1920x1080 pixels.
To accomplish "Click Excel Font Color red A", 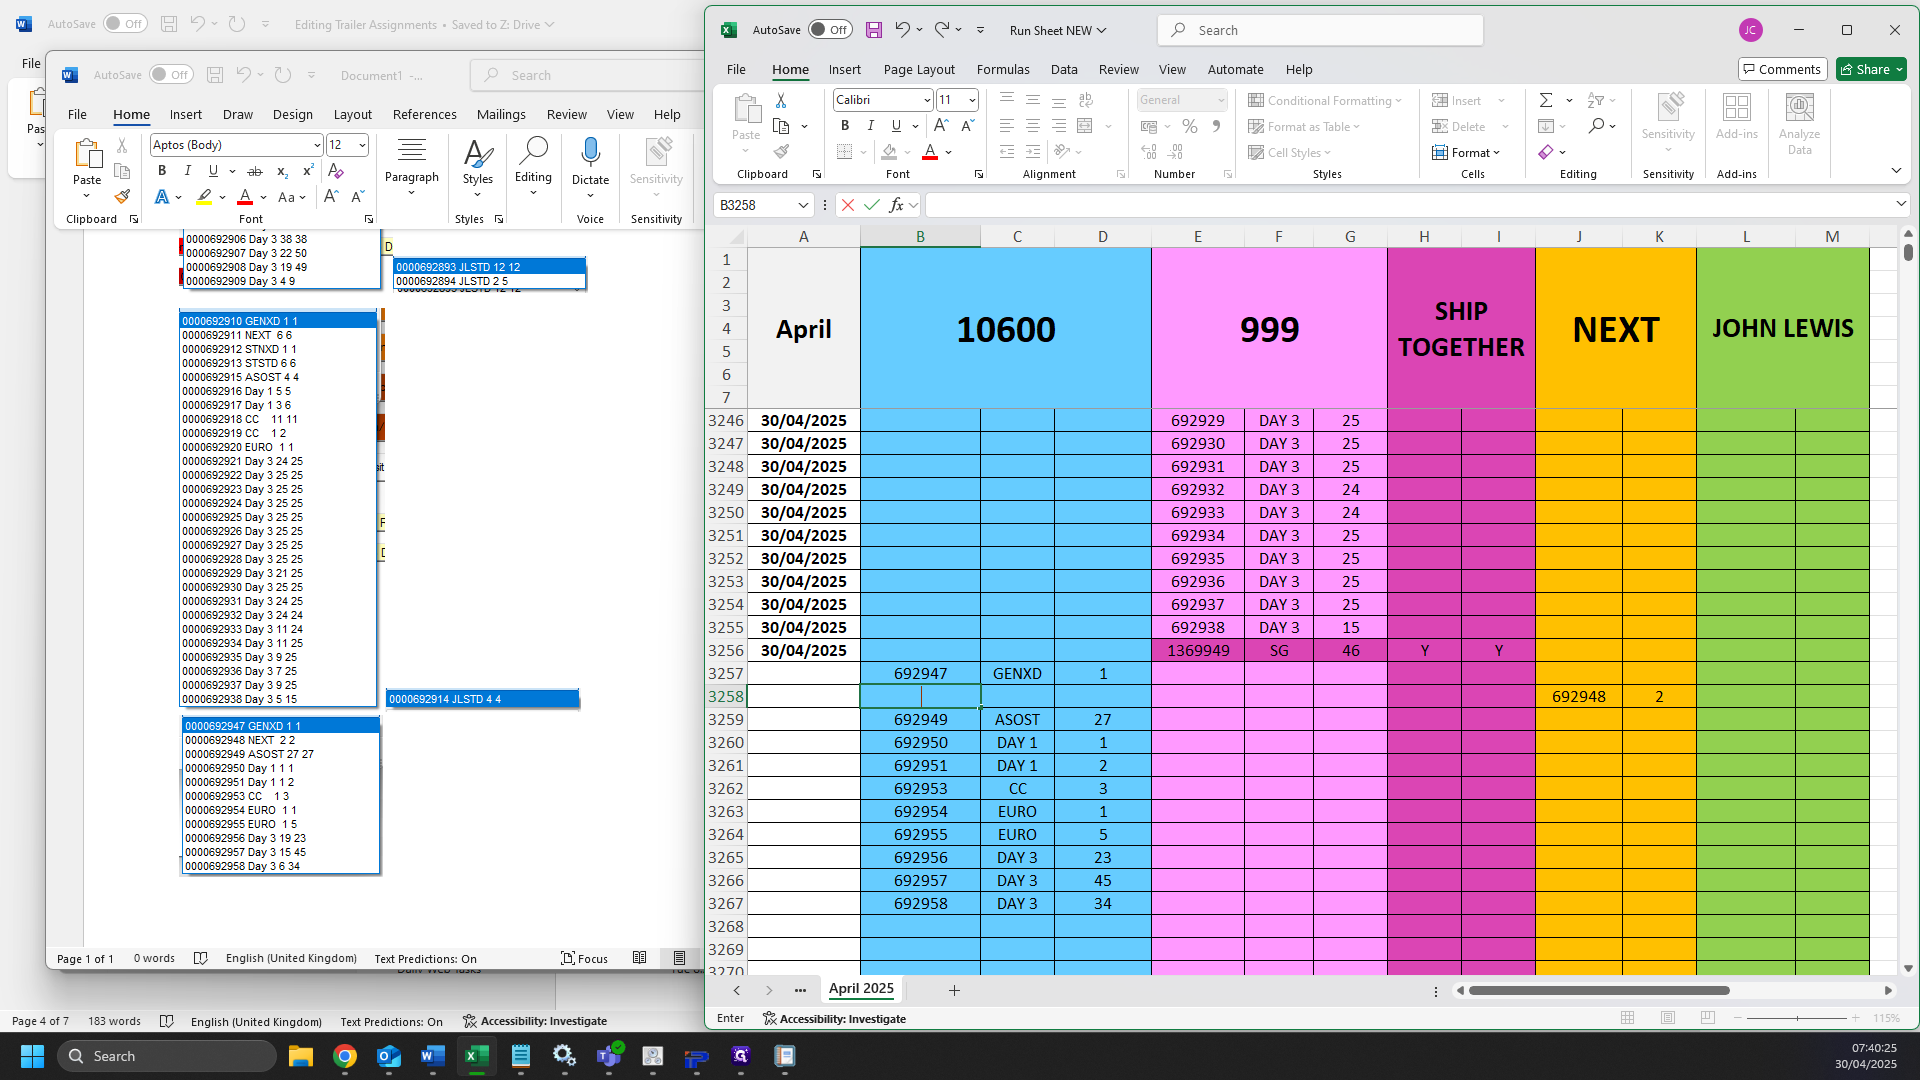I will (930, 152).
